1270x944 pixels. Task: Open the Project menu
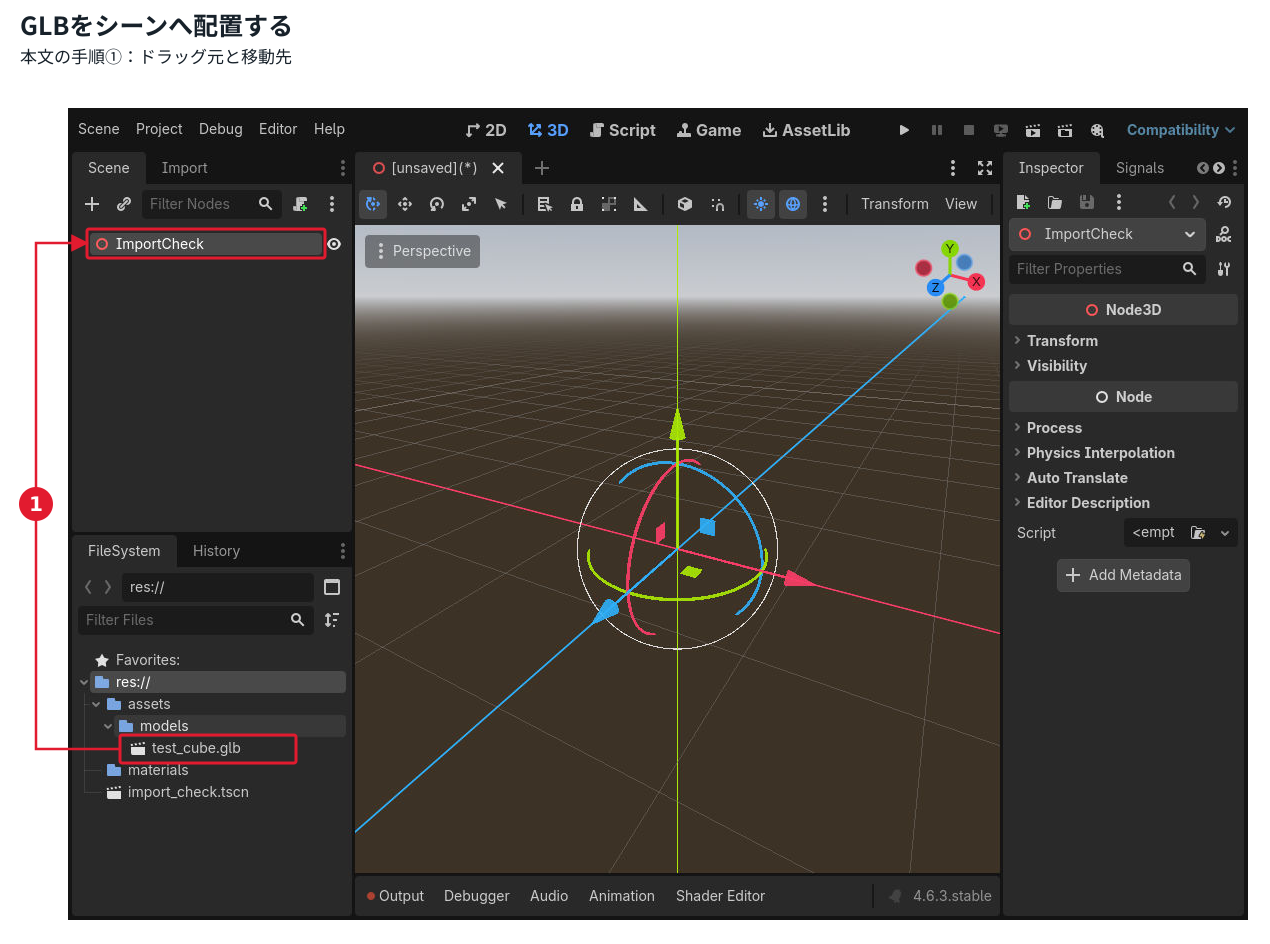pos(159,129)
